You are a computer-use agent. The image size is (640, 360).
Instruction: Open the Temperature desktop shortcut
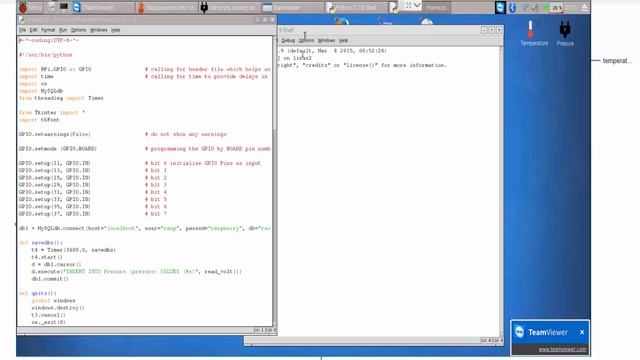(533, 33)
